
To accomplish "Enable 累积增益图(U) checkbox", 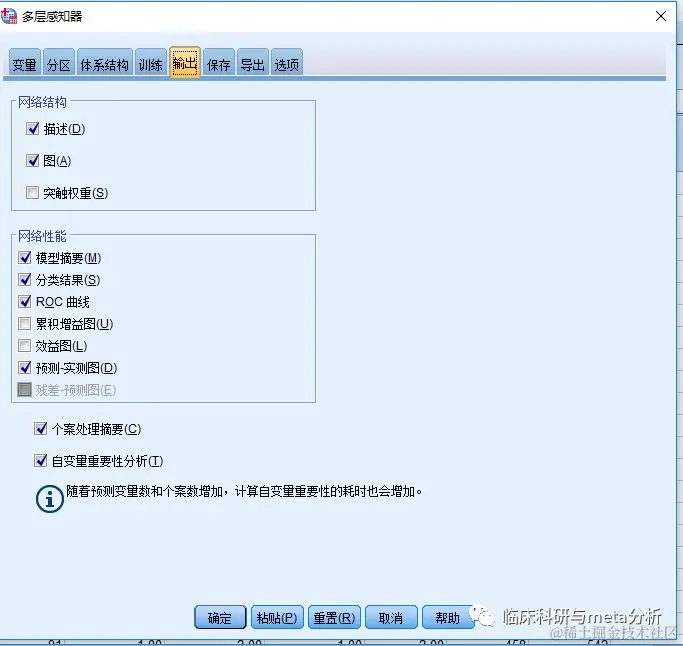I will (25, 323).
